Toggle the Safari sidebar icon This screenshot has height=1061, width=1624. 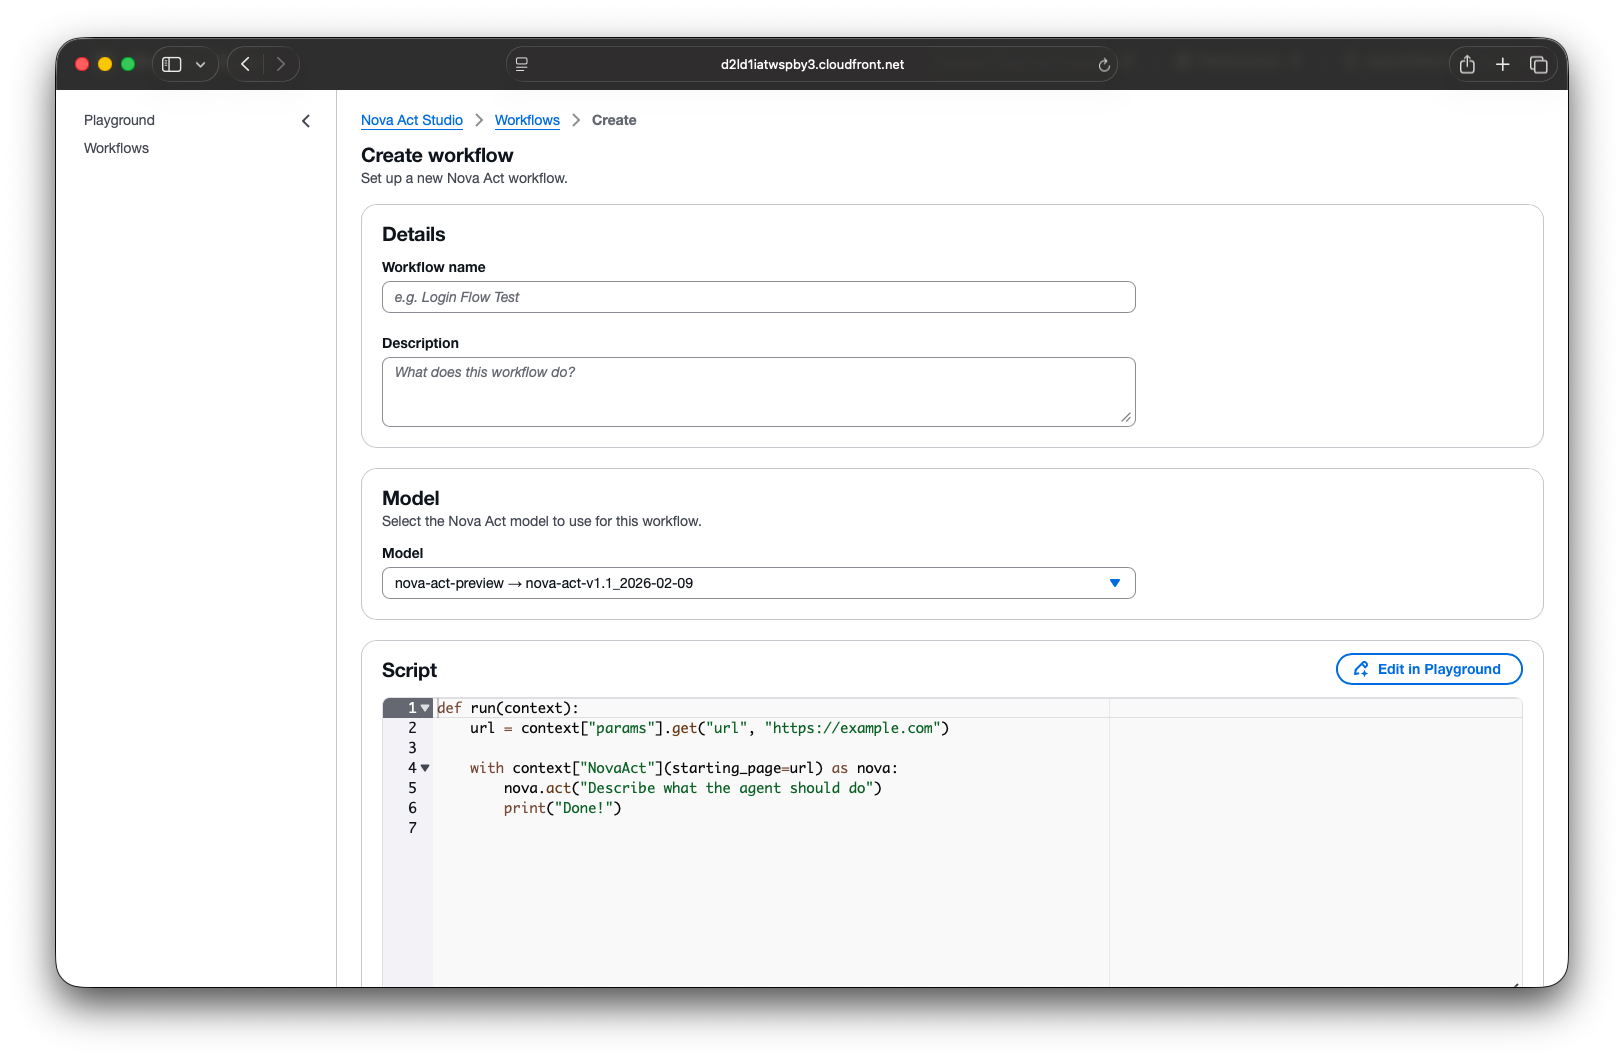pyautogui.click(x=172, y=64)
